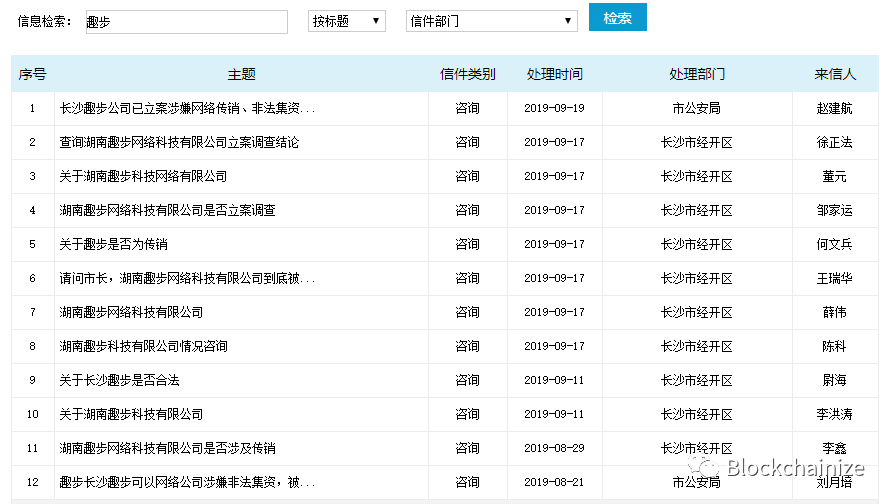This screenshot has width=893, height=504.
Task: Open letter 湖南趣步网络科技有限公司是否立案调查
Action: (x=167, y=210)
